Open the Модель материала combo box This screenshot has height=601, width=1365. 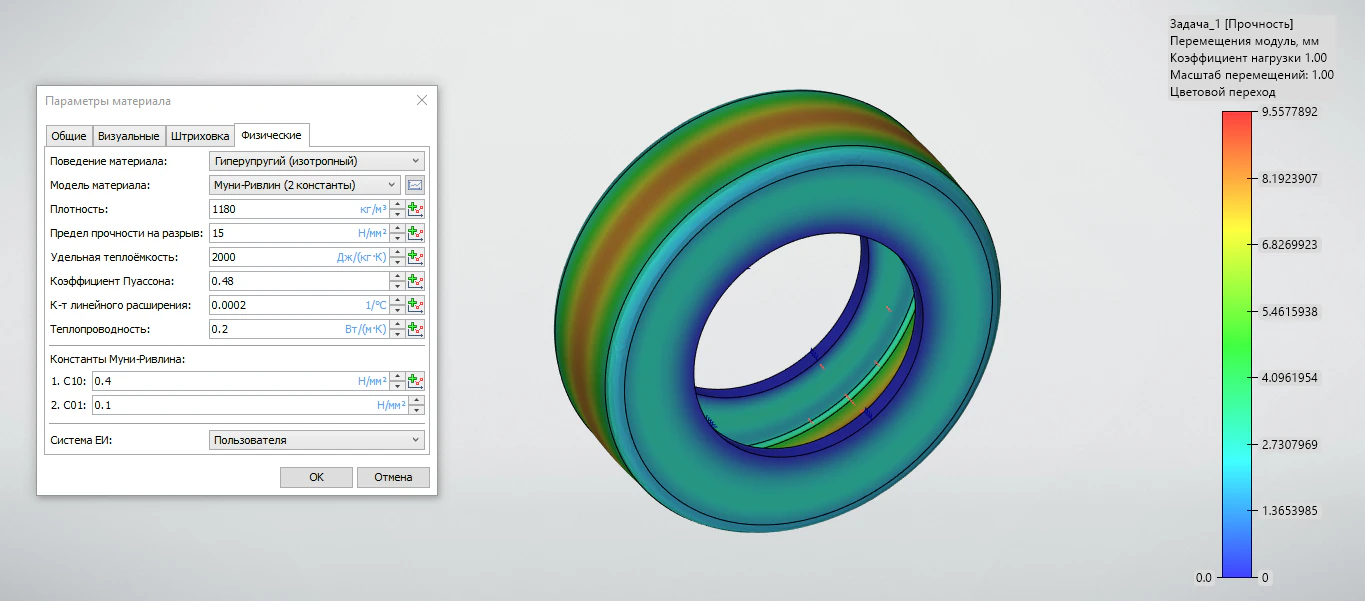pyautogui.click(x=304, y=185)
